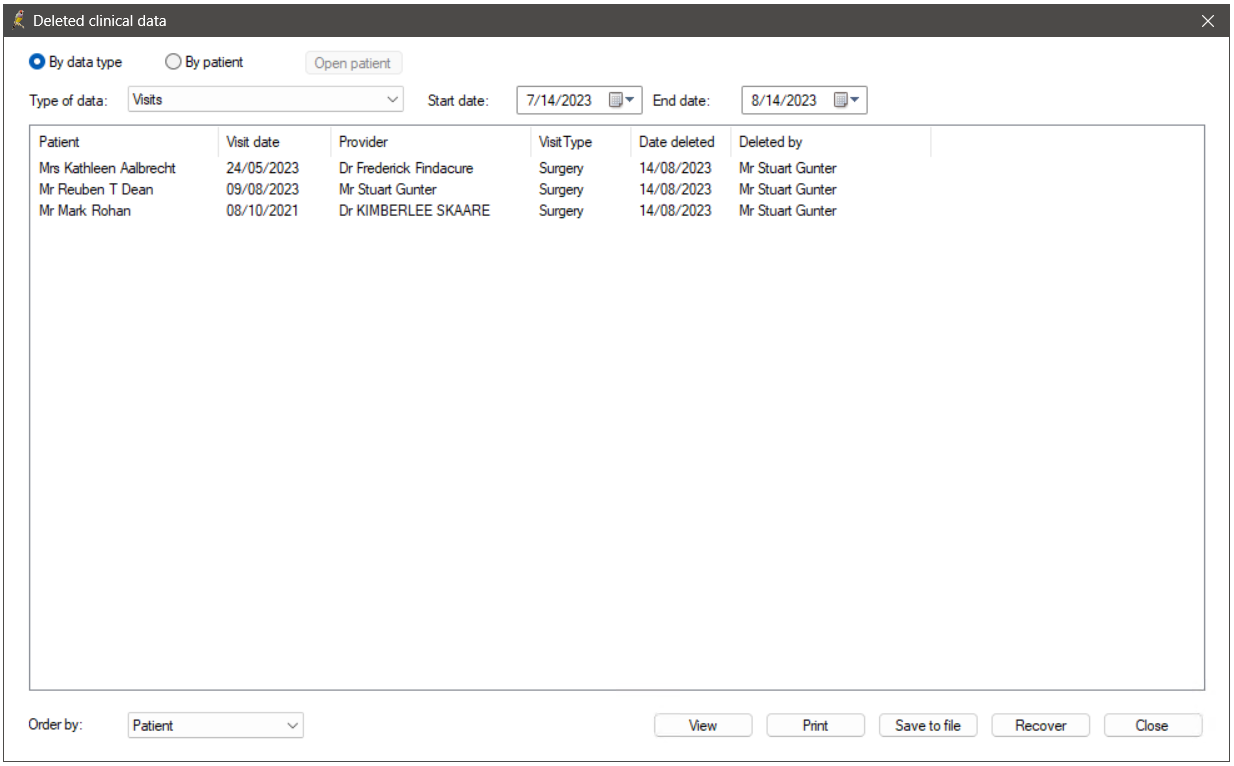Open the End date calendar picker
Viewport: 1234px width, 766px height.
[x=847, y=100]
